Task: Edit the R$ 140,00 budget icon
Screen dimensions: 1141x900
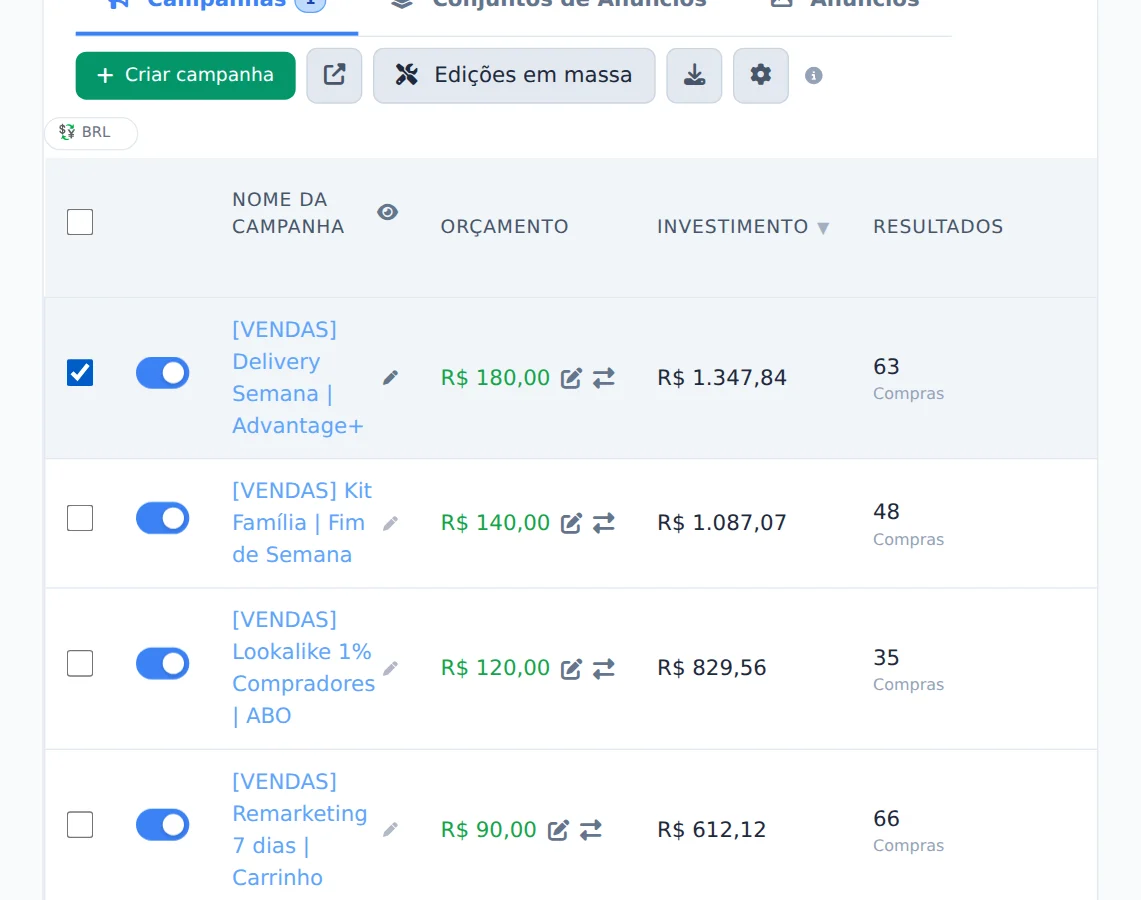Action: 571,523
